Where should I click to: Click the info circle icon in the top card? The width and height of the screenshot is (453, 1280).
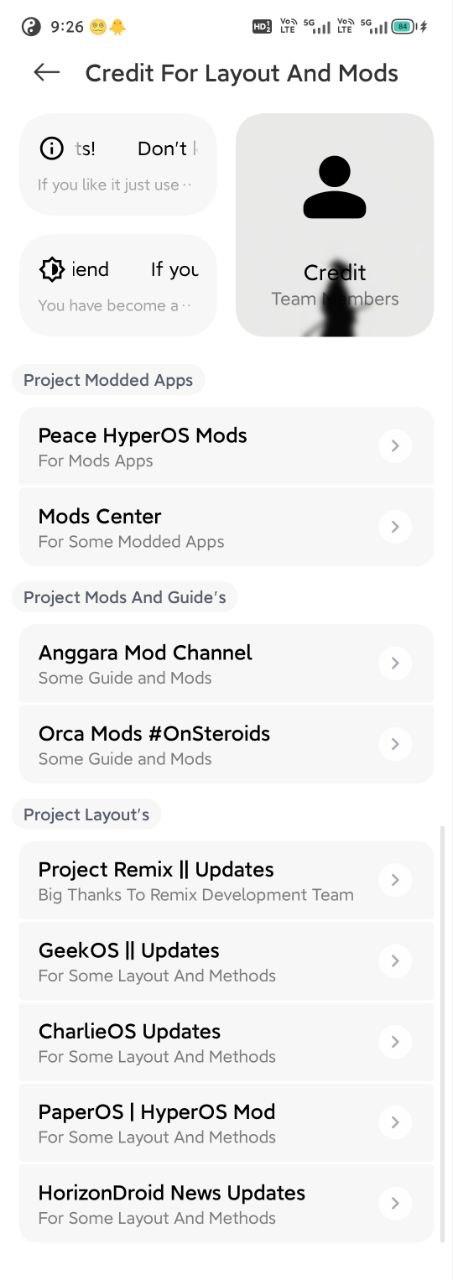click(51, 148)
